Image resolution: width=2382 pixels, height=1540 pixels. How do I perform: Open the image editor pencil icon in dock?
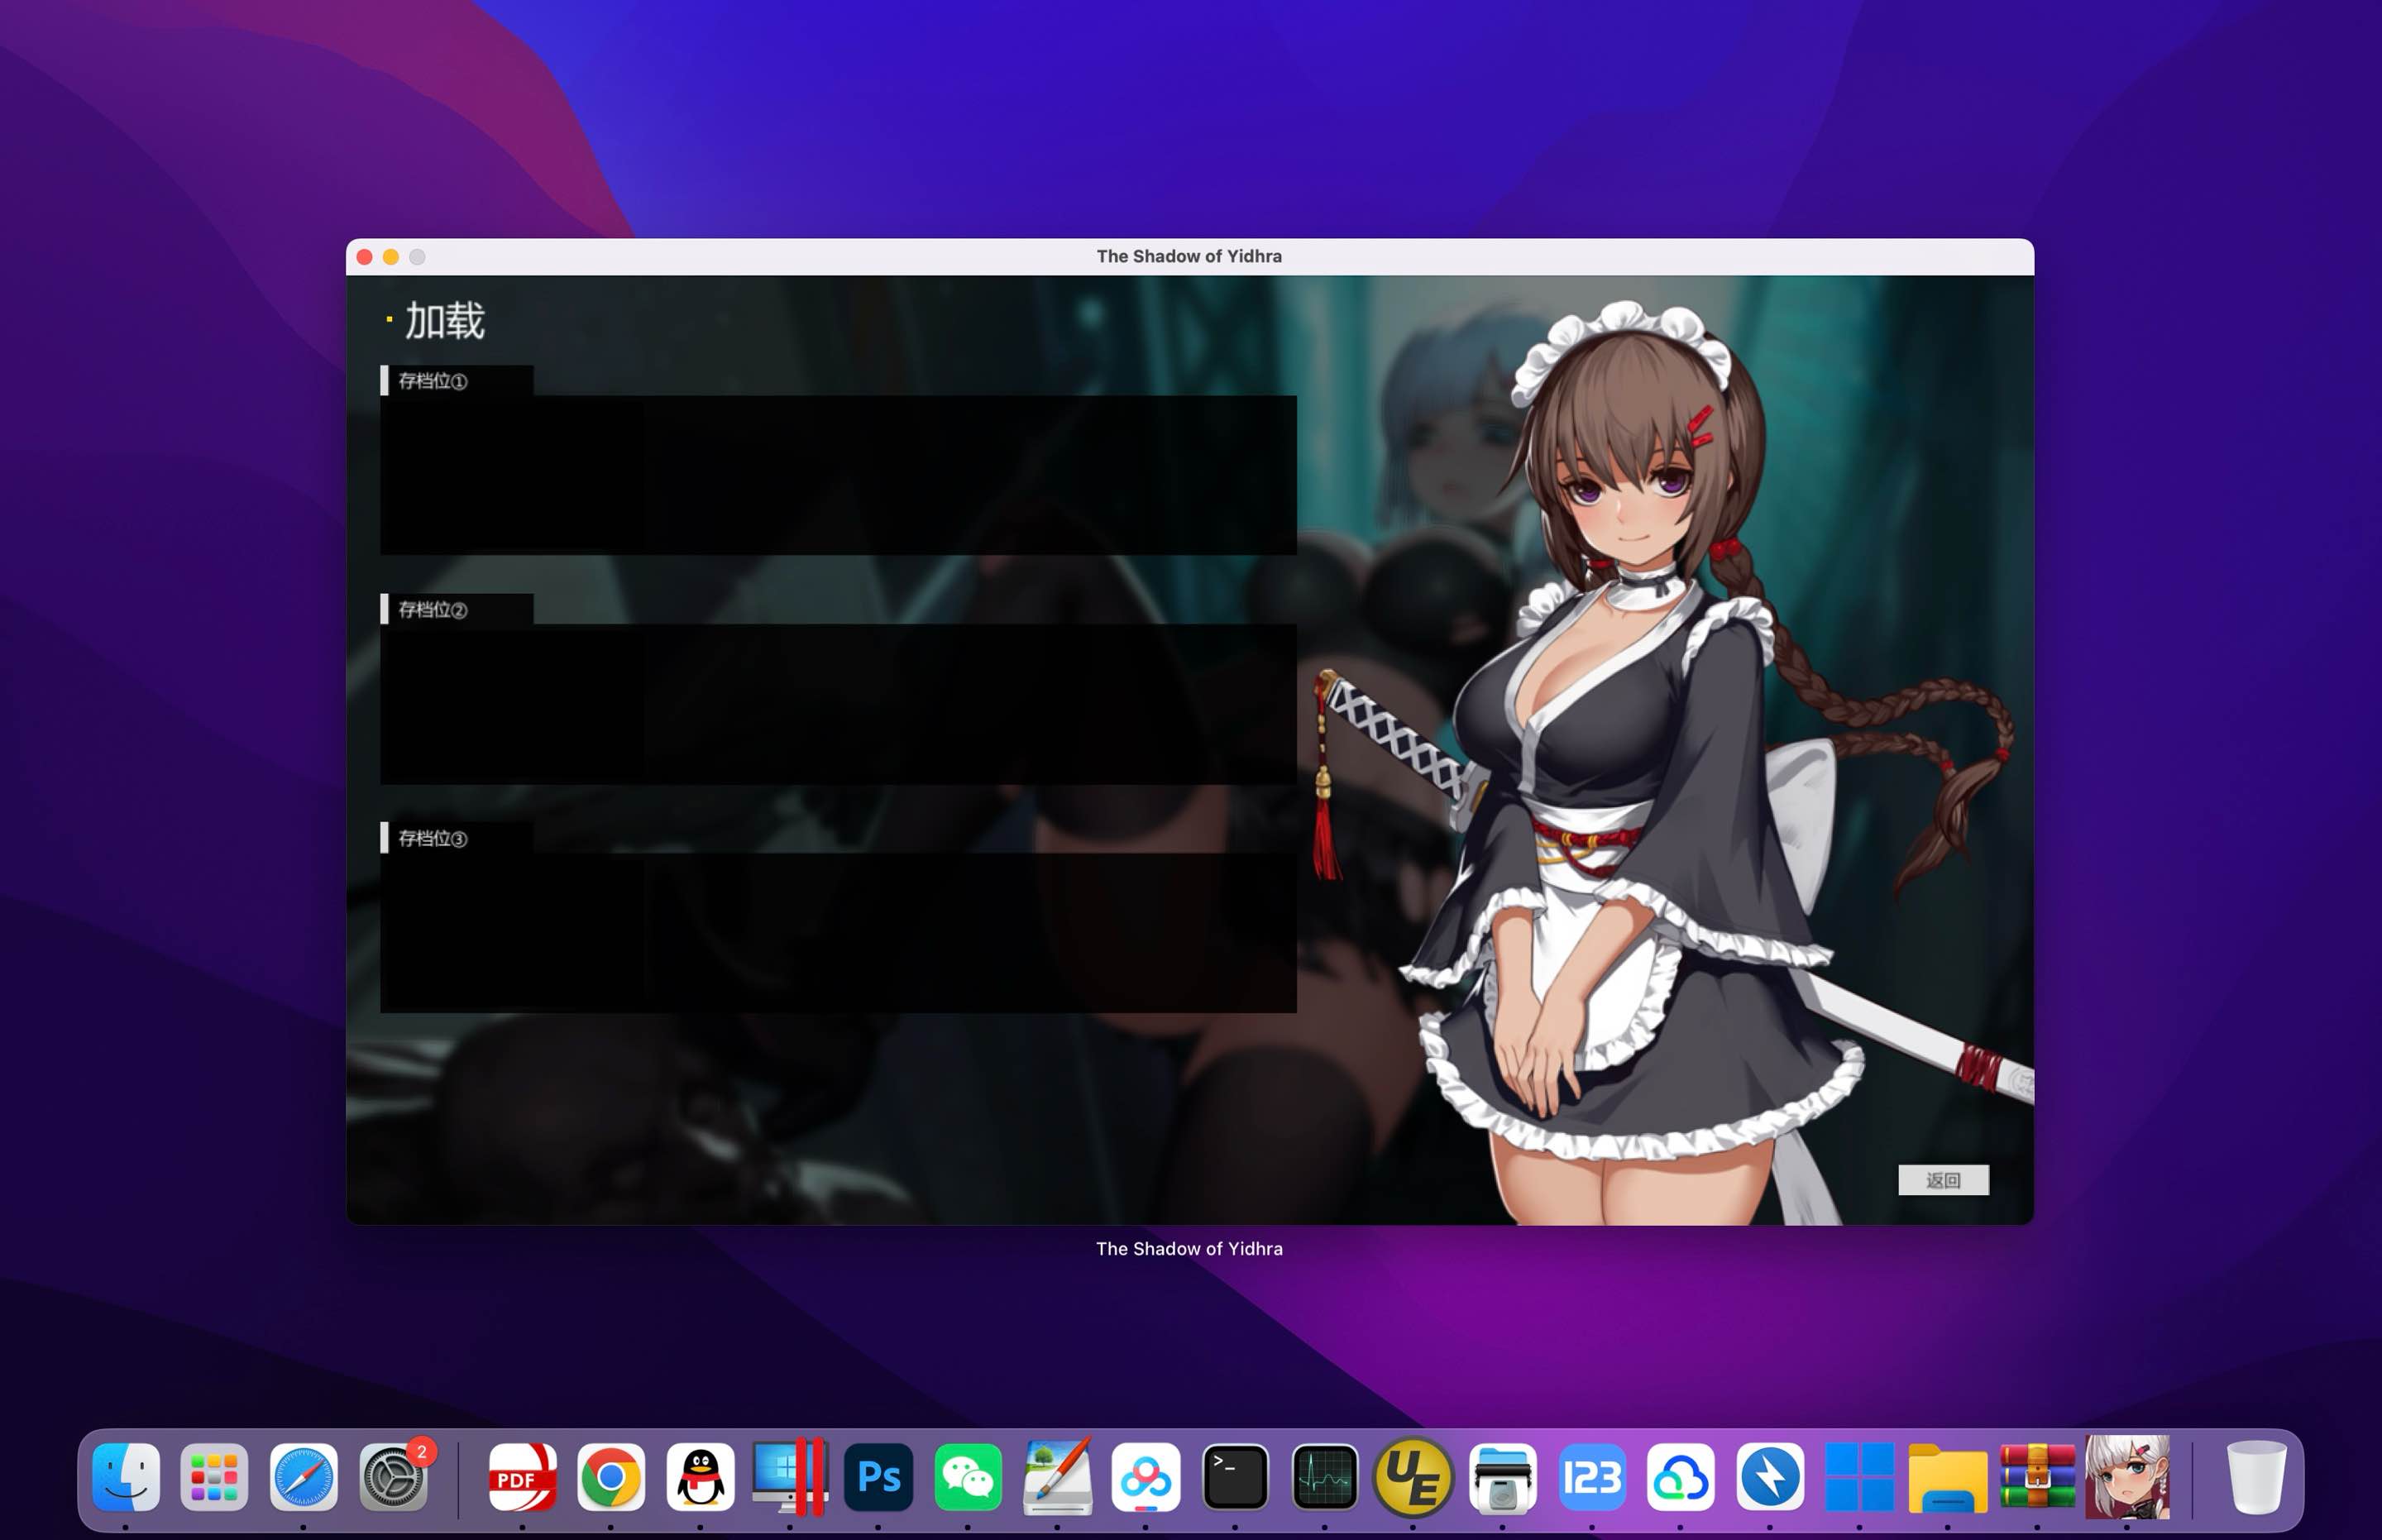1057,1476
